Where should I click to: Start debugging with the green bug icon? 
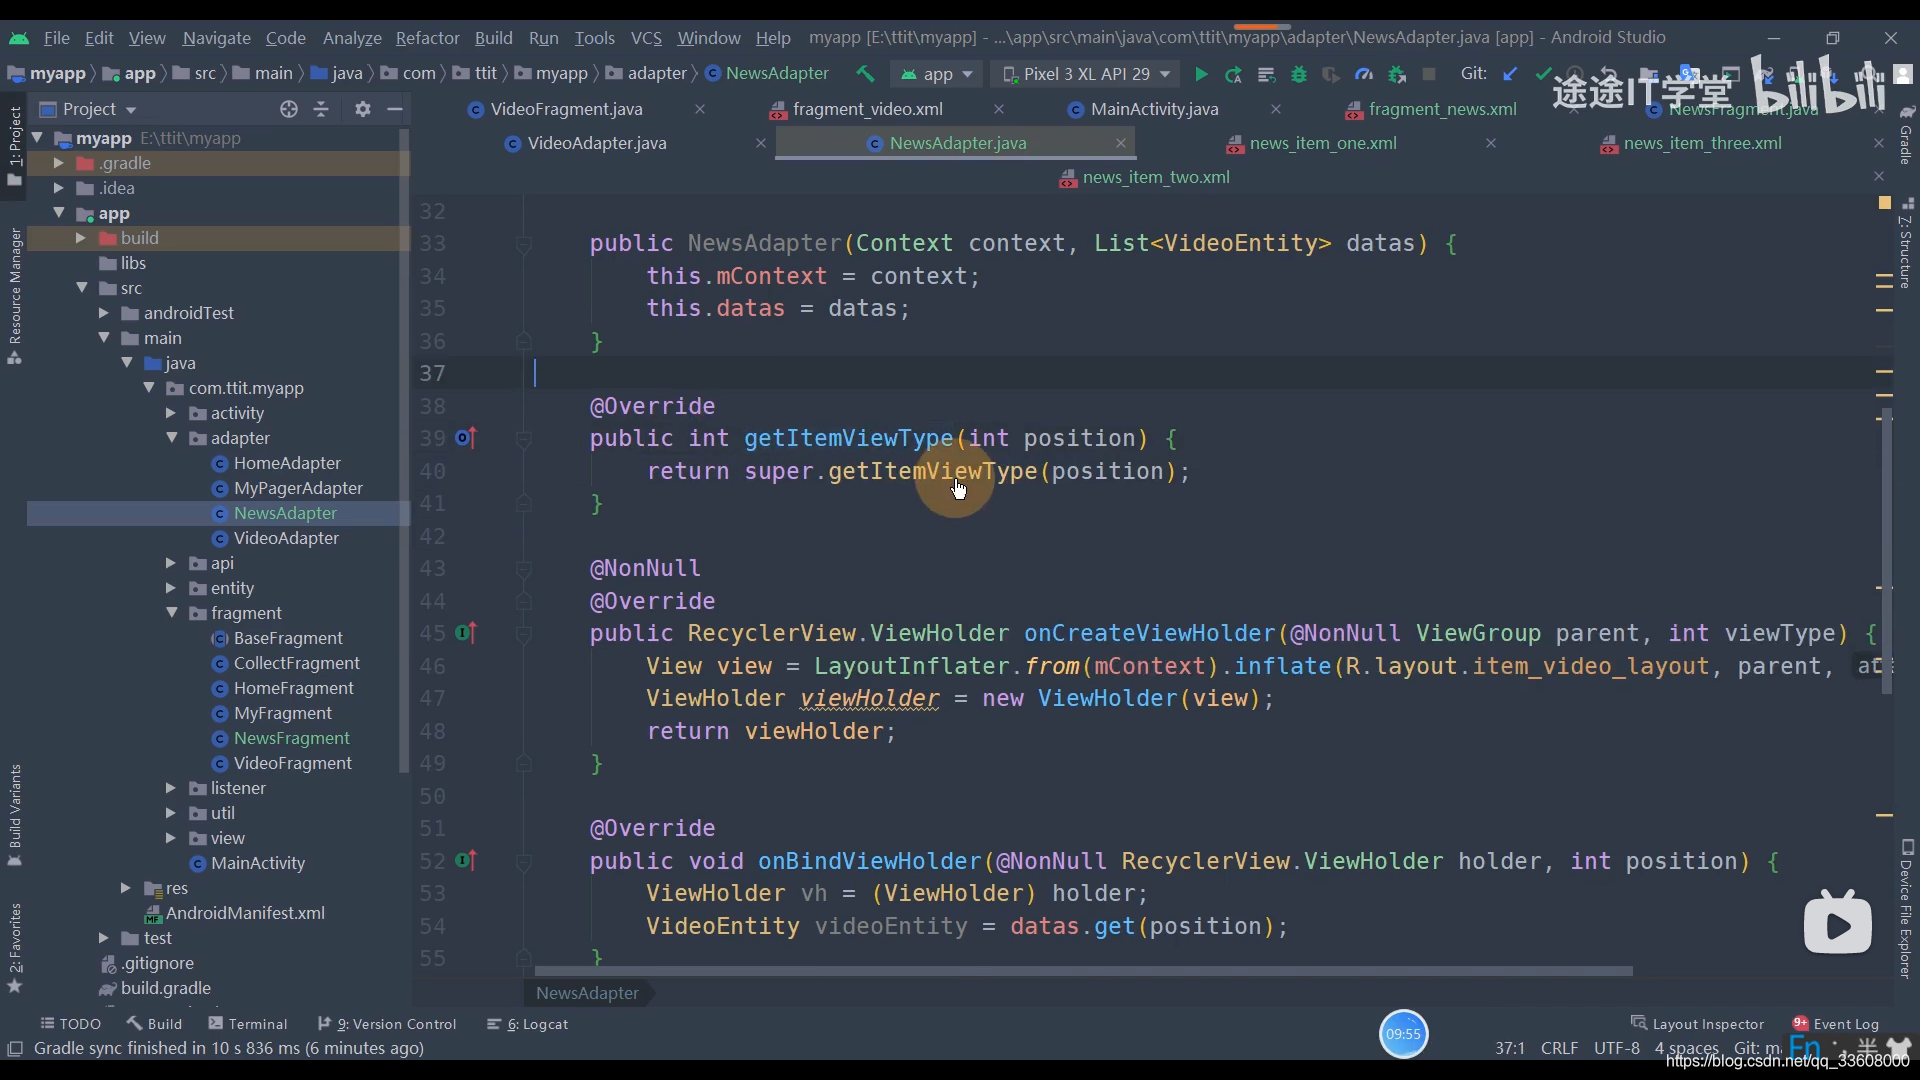(x=1299, y=74)
